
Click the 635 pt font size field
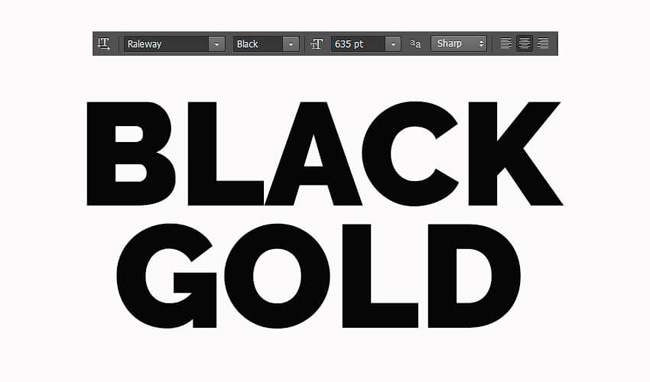[358, 44]
